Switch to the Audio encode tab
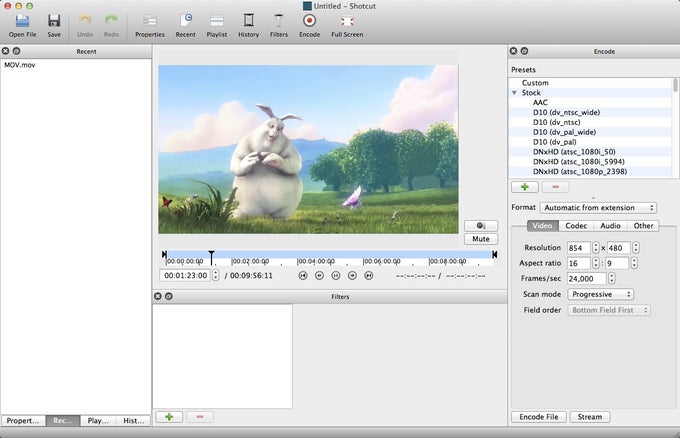680x438 pixels. (610, 226)
